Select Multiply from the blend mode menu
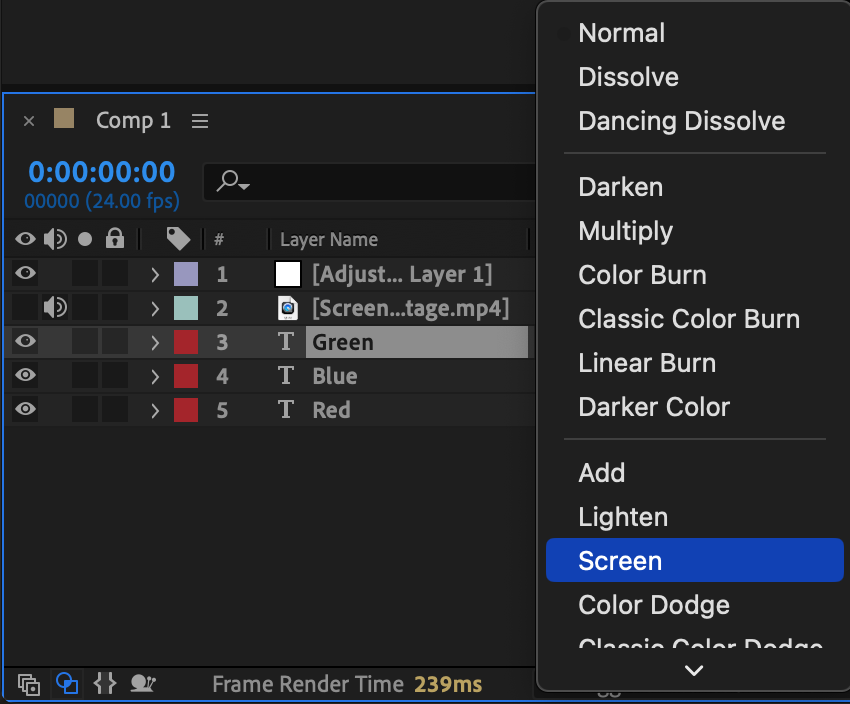This screenshot has width=850, height=704. (x=625, y=231)
